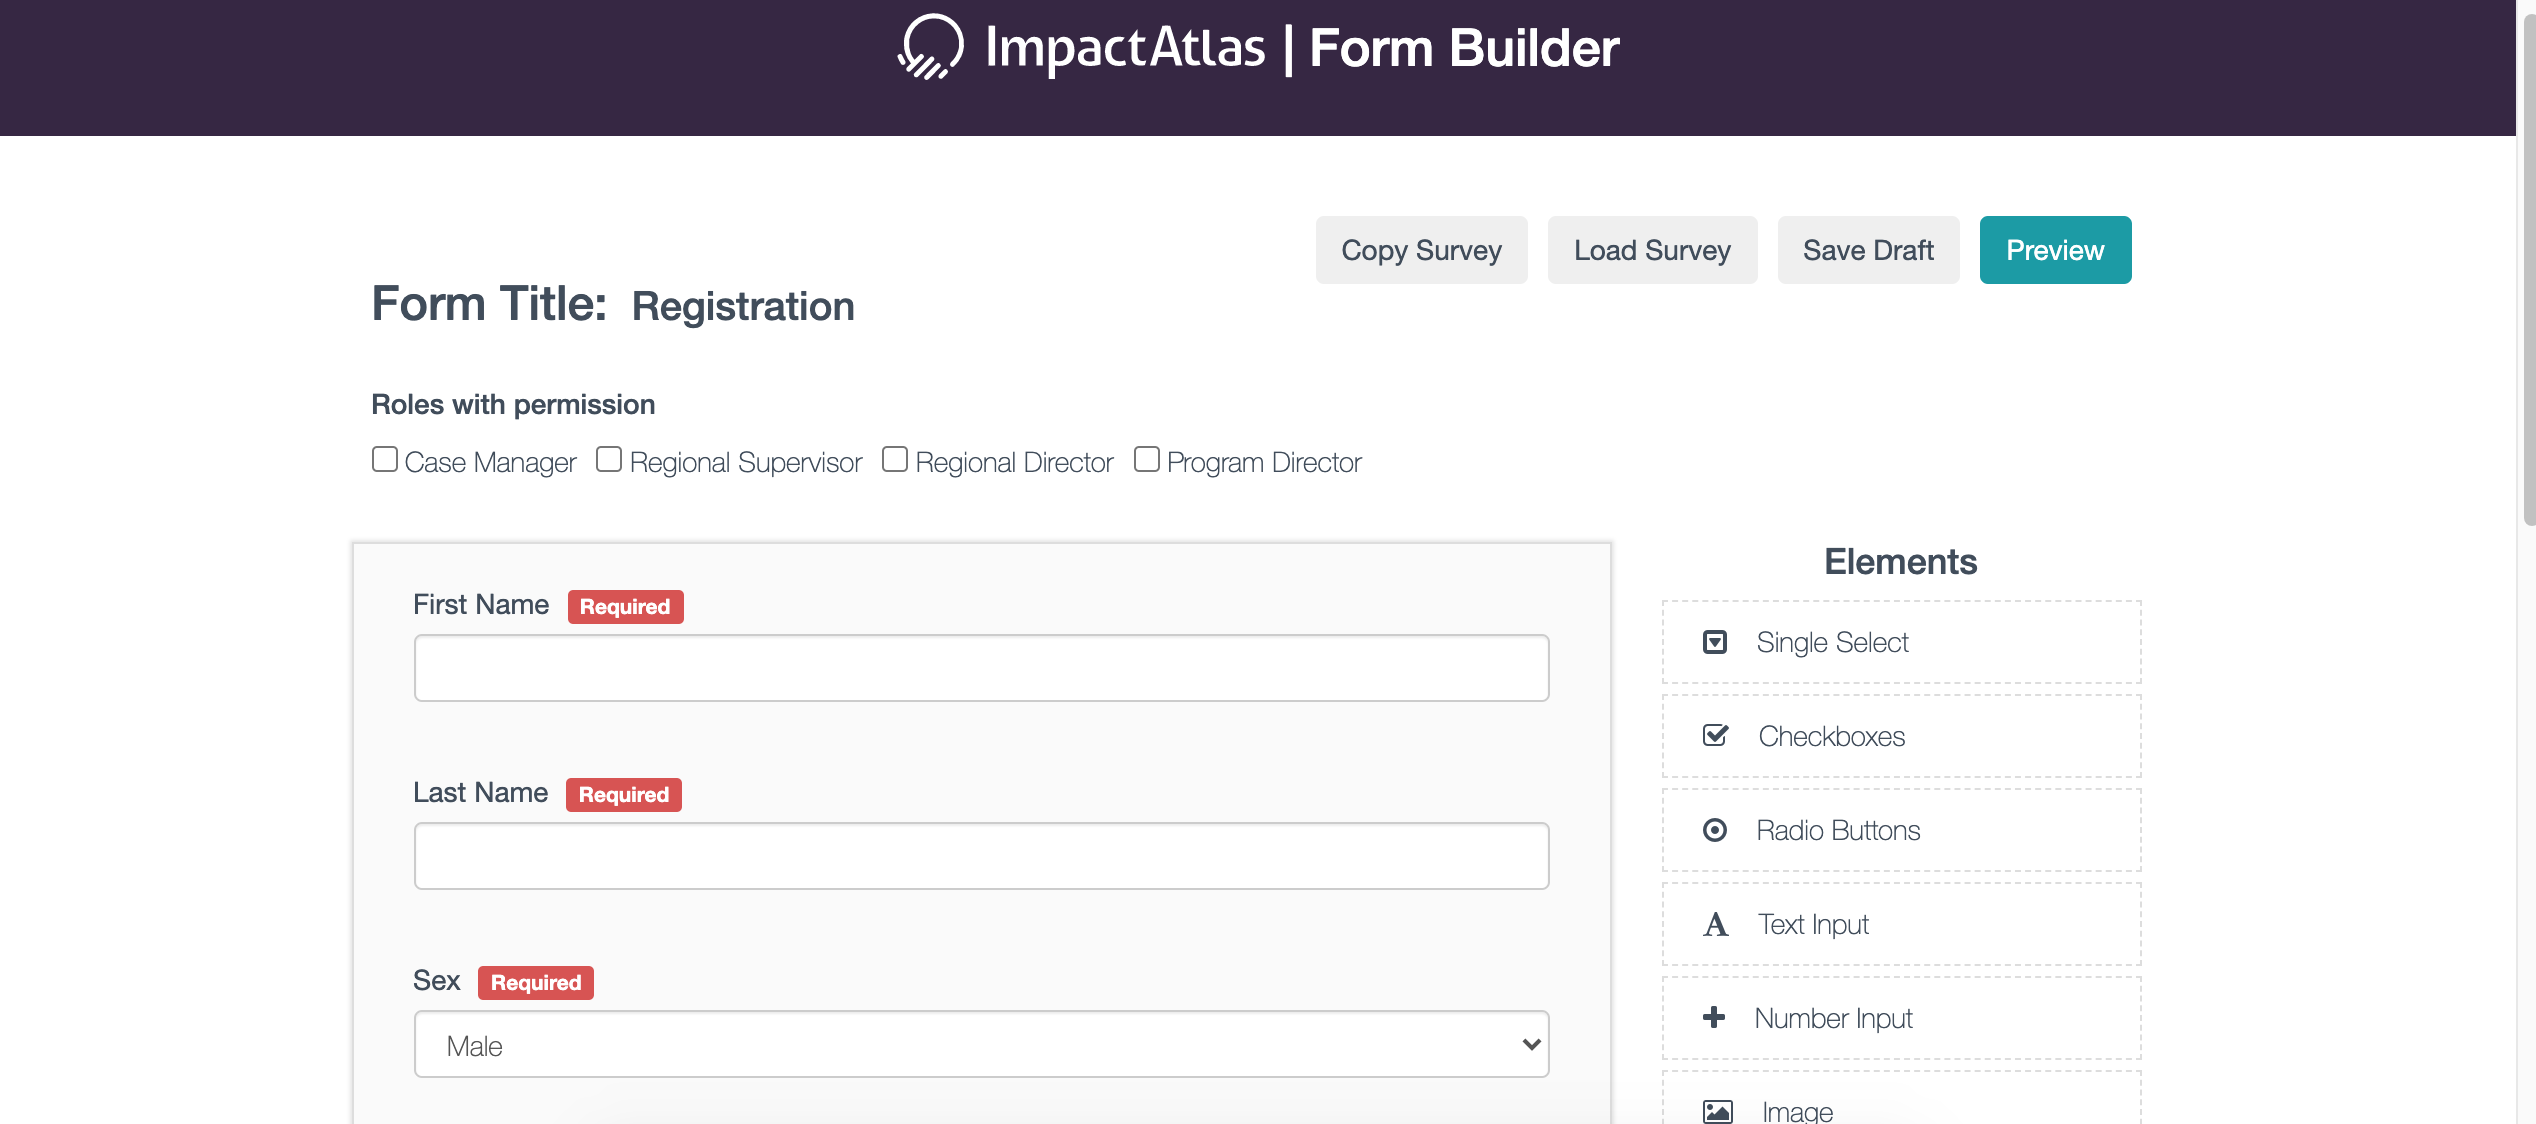2536x1124 pixels.
Task: Tick the Regional Director checkbox
Action: [895, 460]
